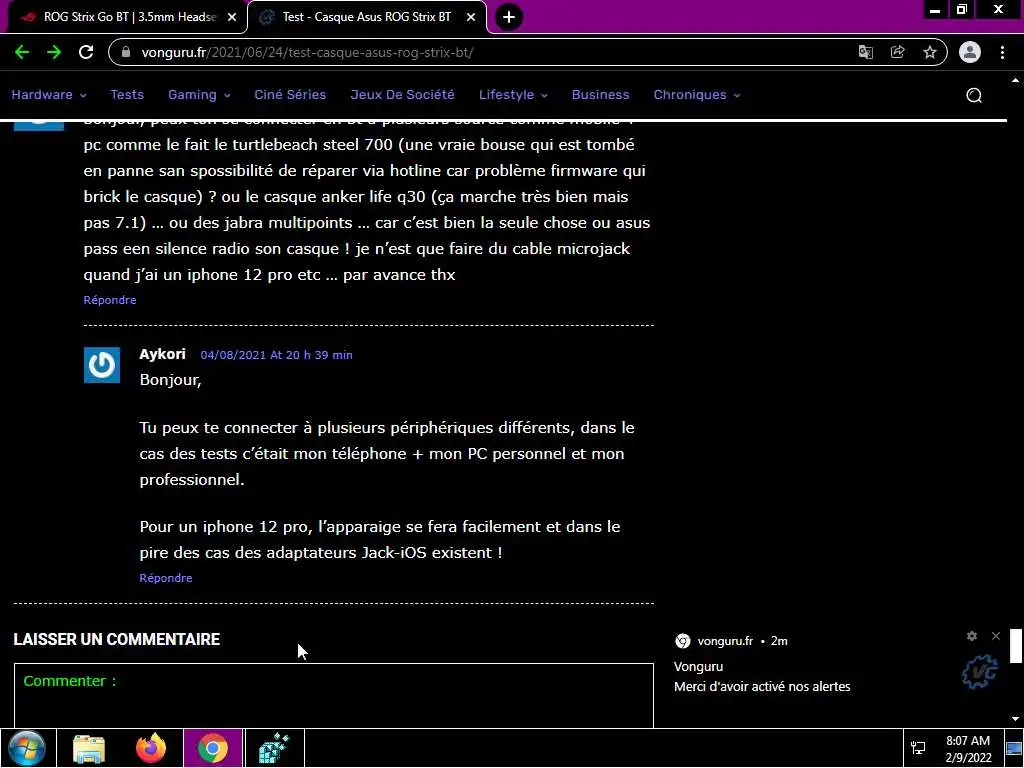Viewport: 1024px width, 768px height.
Task: Click the show desktop button
Action: click(1014, 748)
